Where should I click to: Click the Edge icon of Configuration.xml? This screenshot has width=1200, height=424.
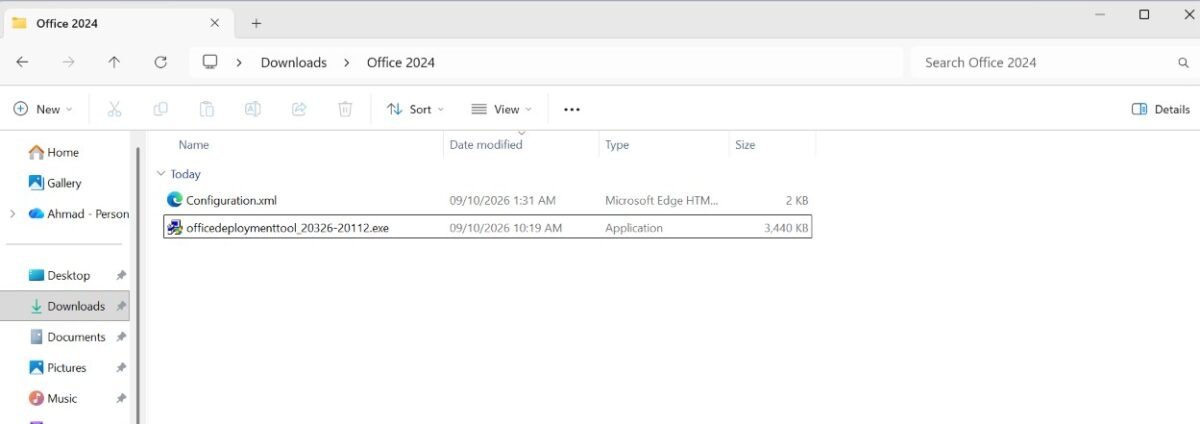point(175,200)
